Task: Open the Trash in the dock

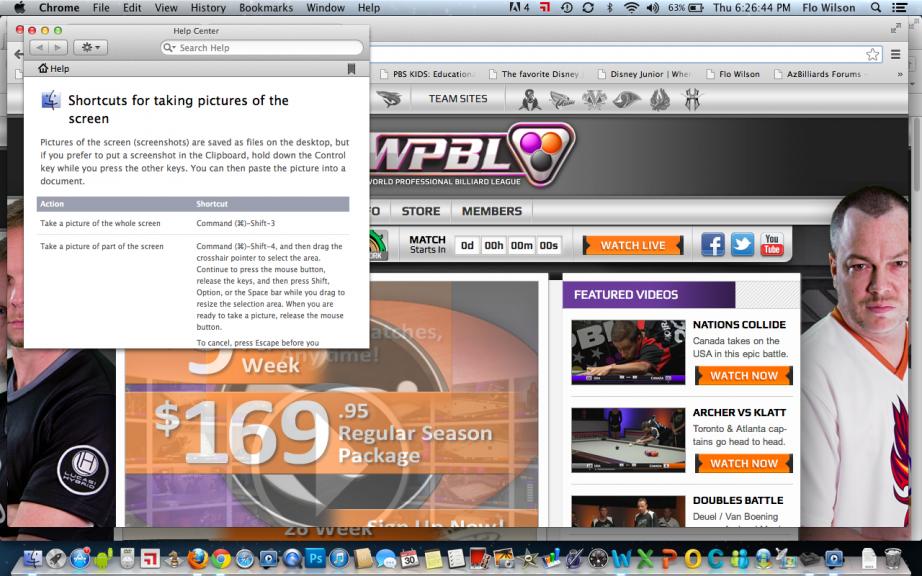Action: pyautogui.click(x=893, y=558)
